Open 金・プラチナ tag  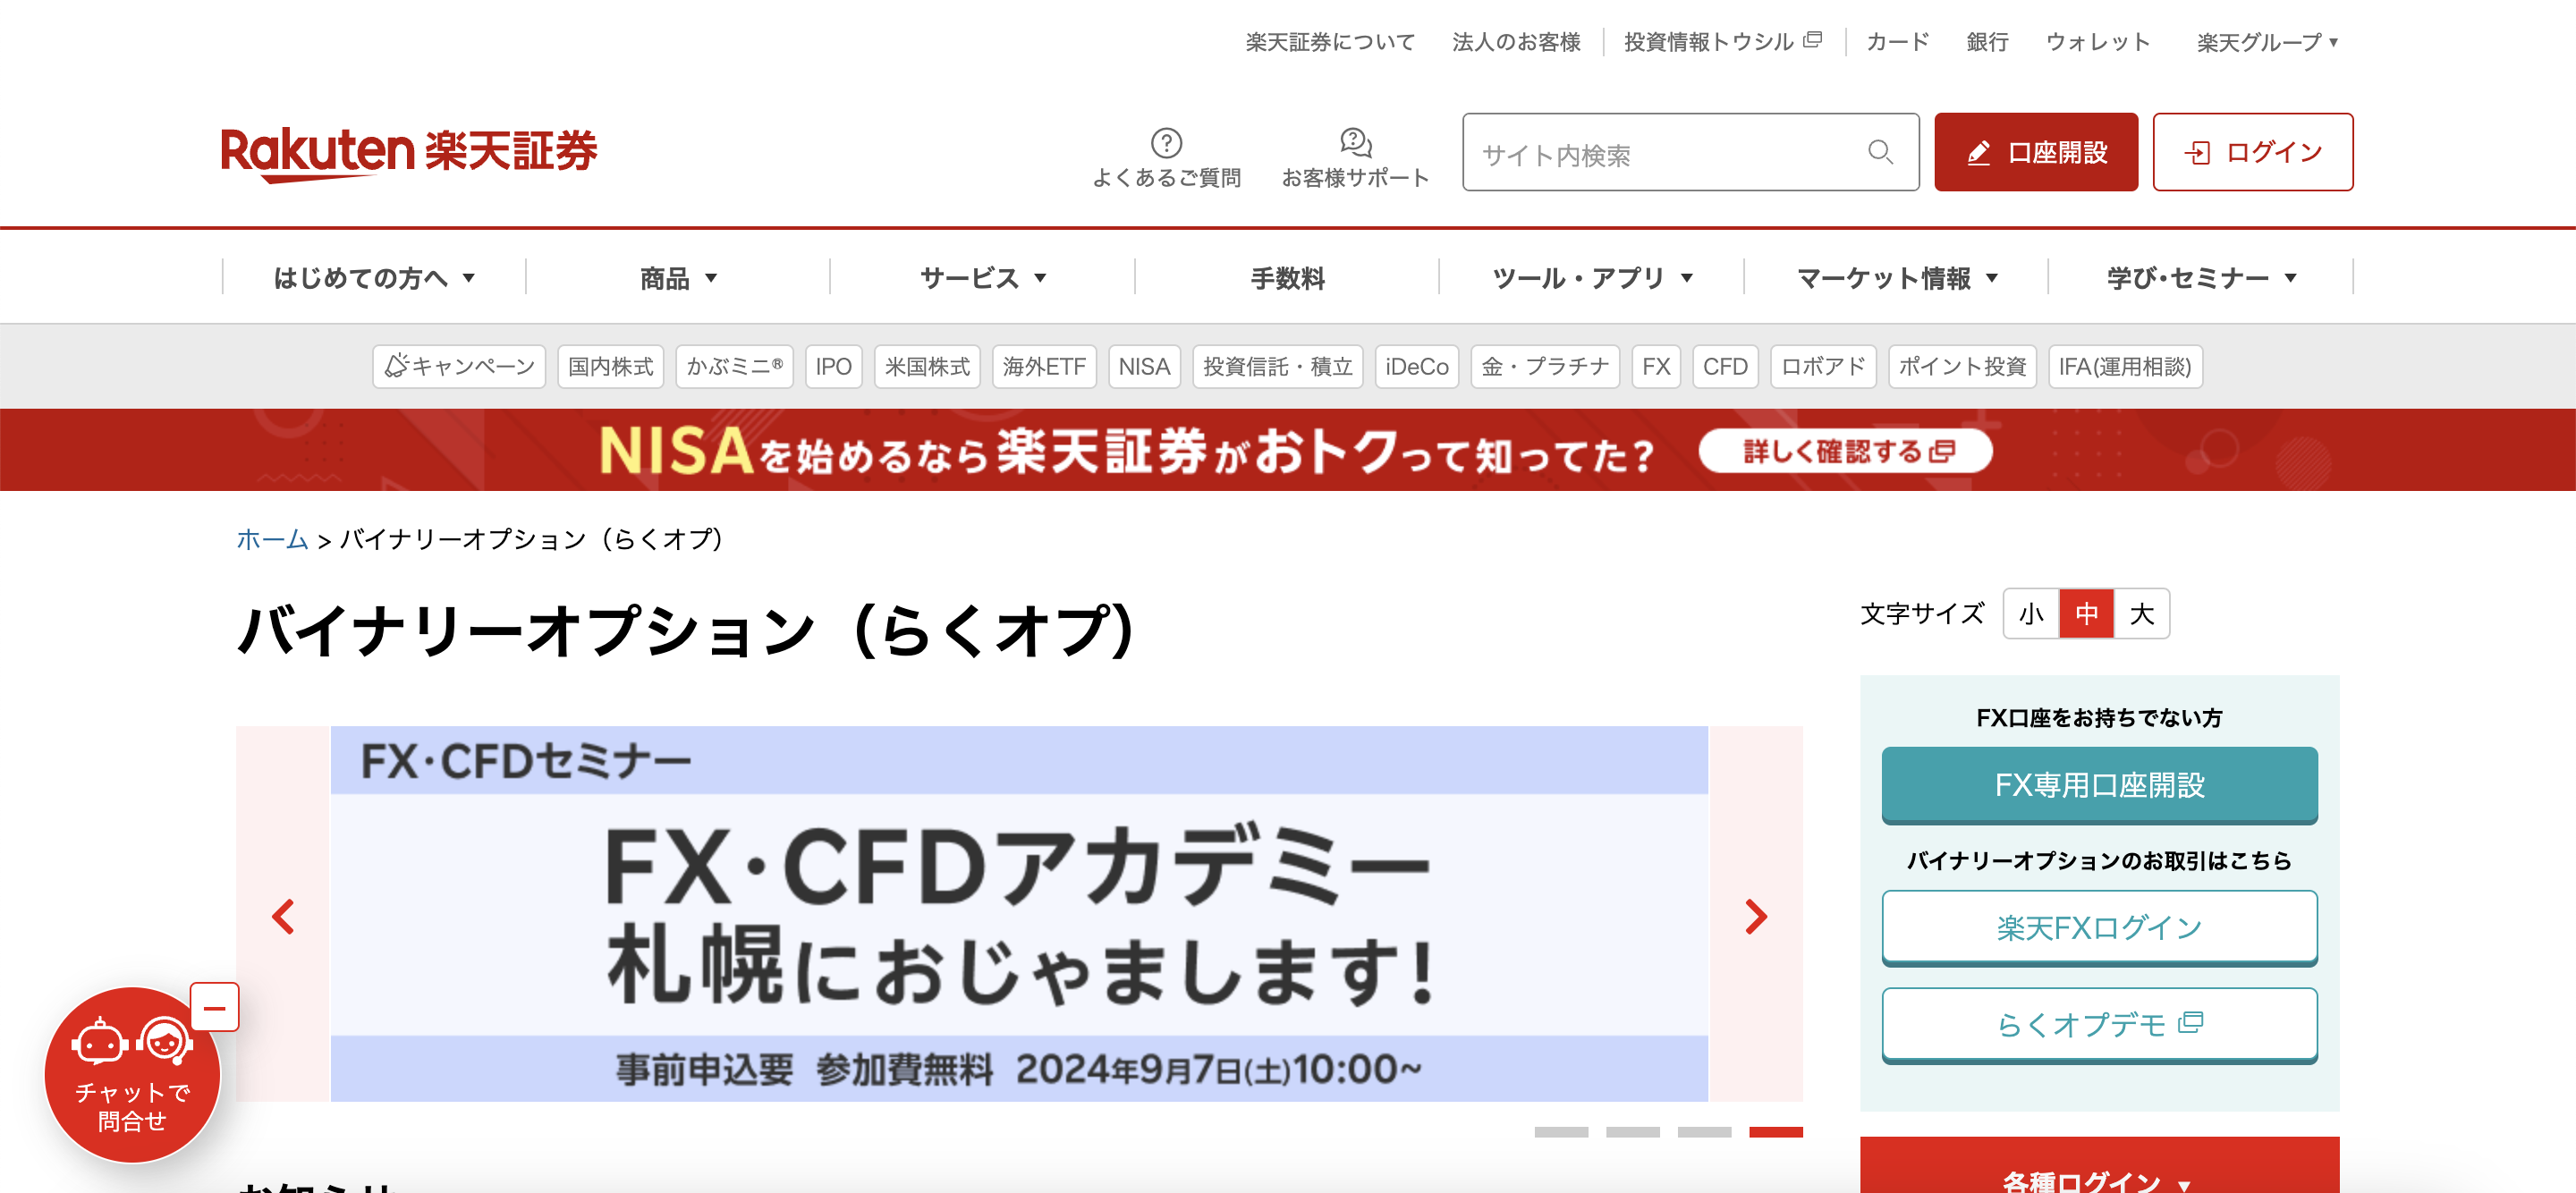(x=1544, y=366)
